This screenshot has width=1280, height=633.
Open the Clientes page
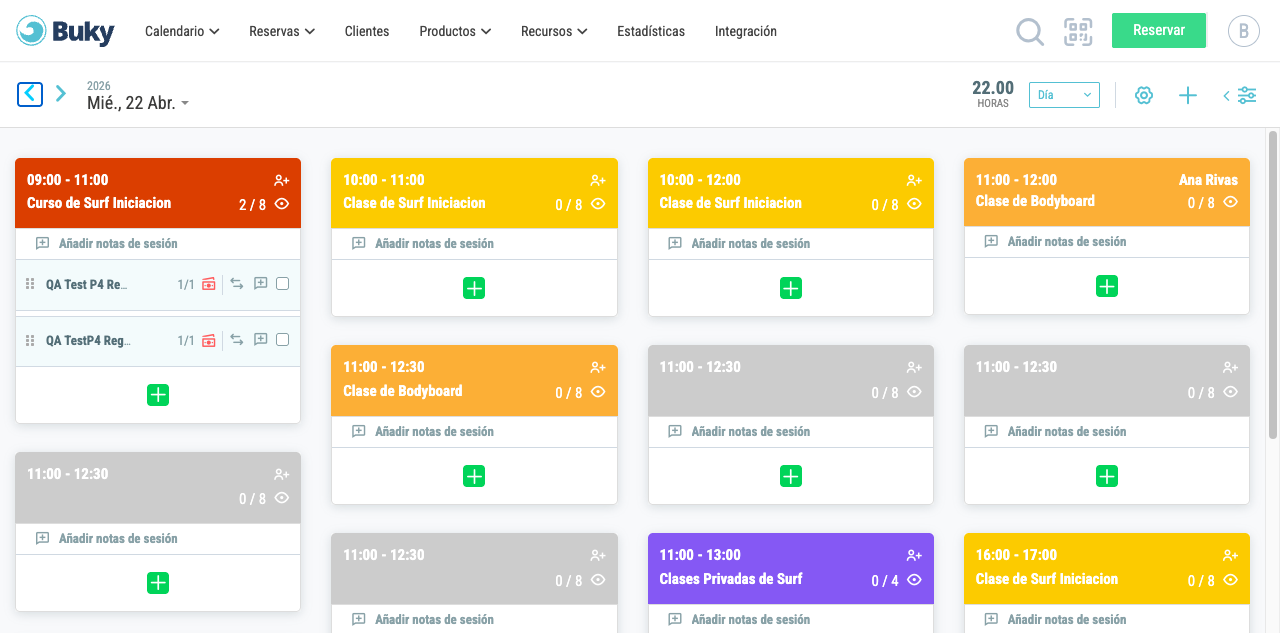pyautogui.click(x=367, y=31)
